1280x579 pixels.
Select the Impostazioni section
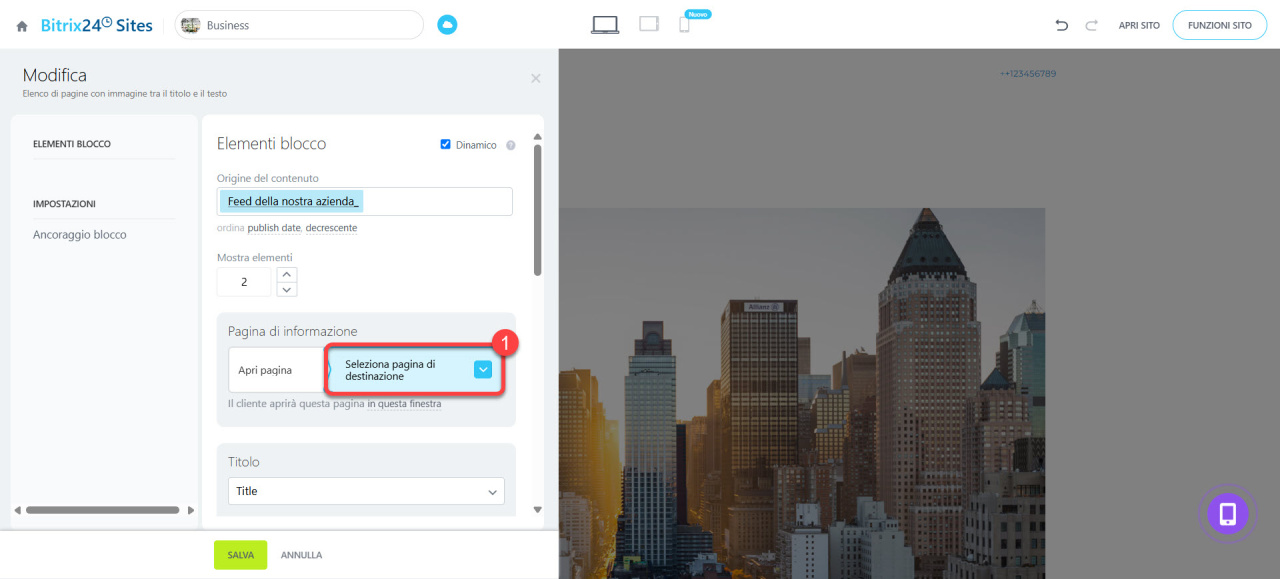[x=64, y=204]
